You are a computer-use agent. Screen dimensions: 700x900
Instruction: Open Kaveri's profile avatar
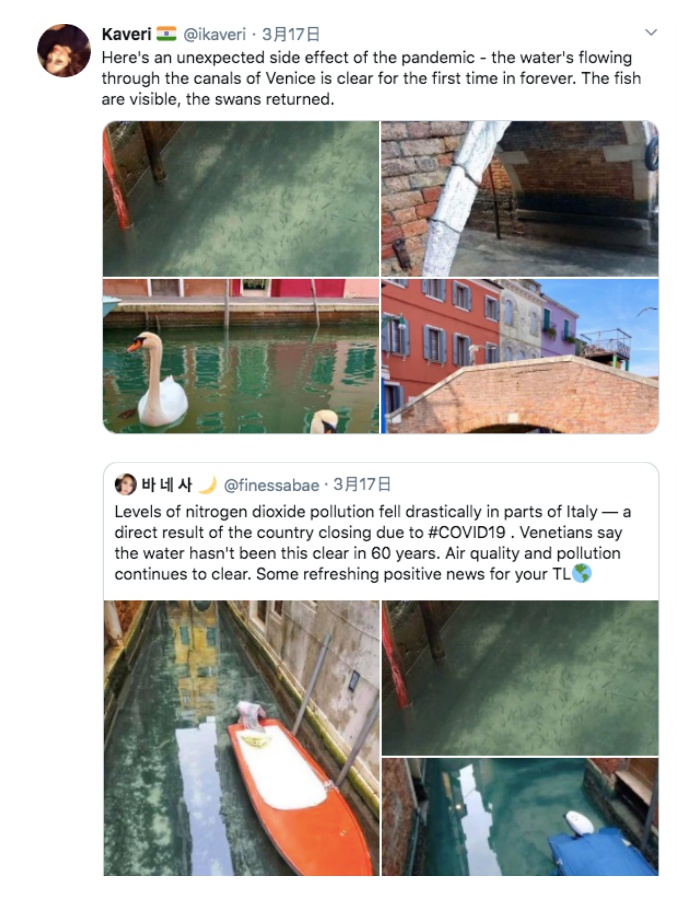coord(64,51)
